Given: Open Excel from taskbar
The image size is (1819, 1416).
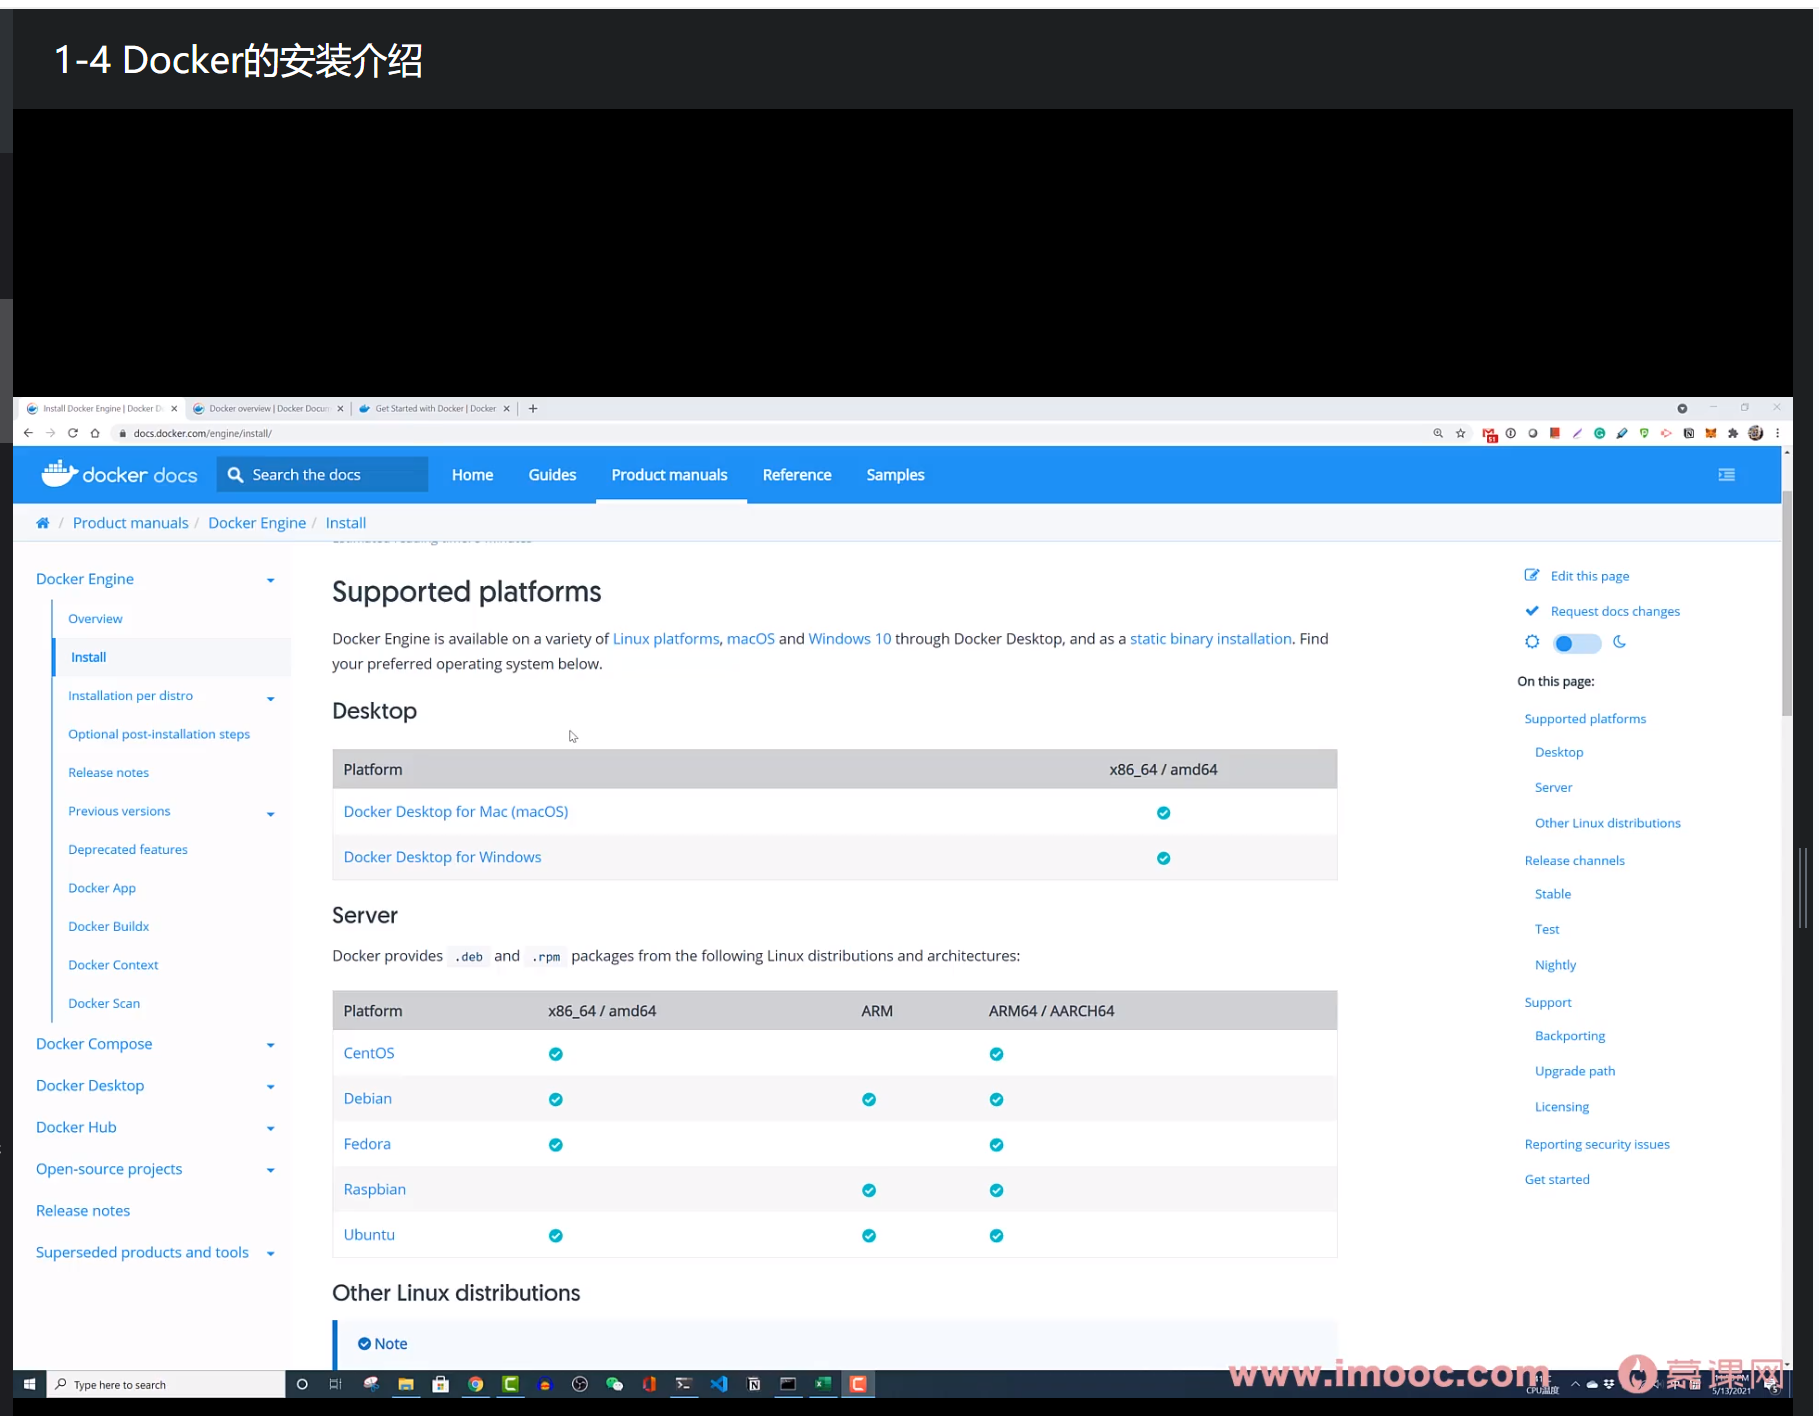Looking at the screenshot, I should pos(823,1384).
